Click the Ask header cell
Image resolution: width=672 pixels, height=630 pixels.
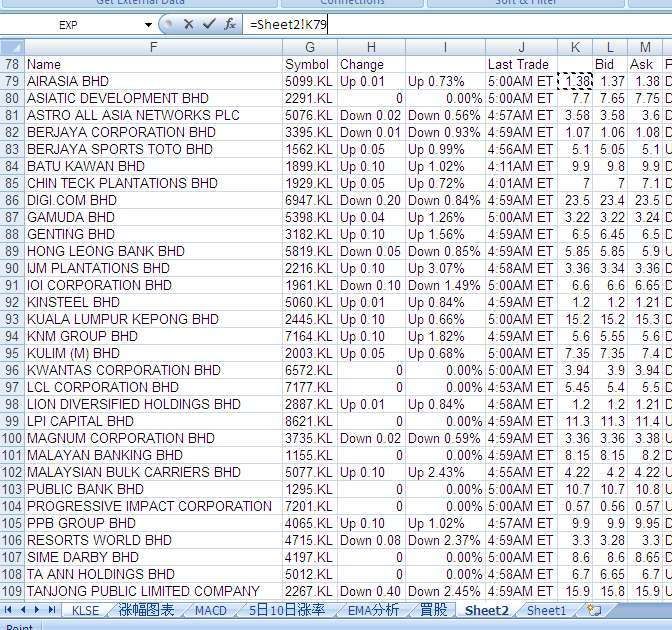(x=645, y=64)
